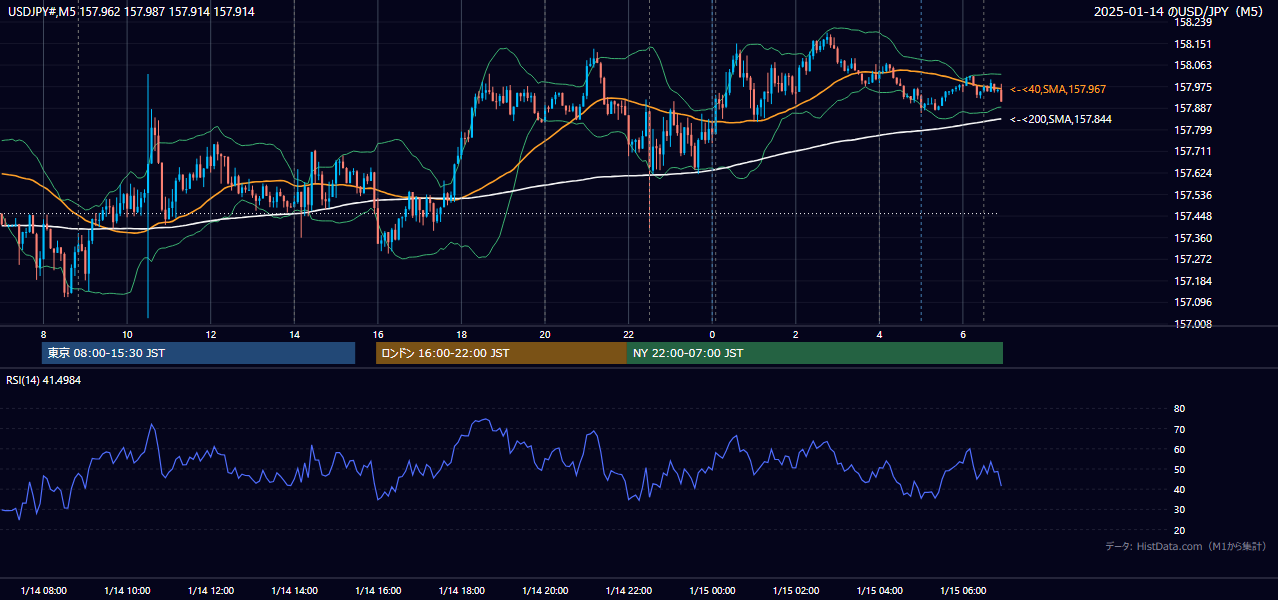Click price axis value 157.272
Image resolution: width=1278 pixels, height=600 pixels.
tap(1194, 260)
